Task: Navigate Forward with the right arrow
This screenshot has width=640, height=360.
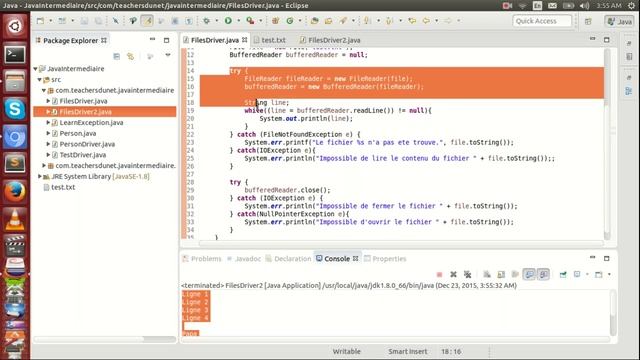Action: point(448,21)
